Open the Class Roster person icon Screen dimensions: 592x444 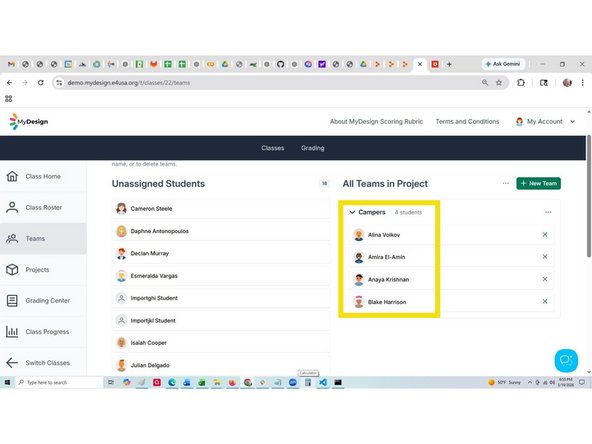(12, 207)
